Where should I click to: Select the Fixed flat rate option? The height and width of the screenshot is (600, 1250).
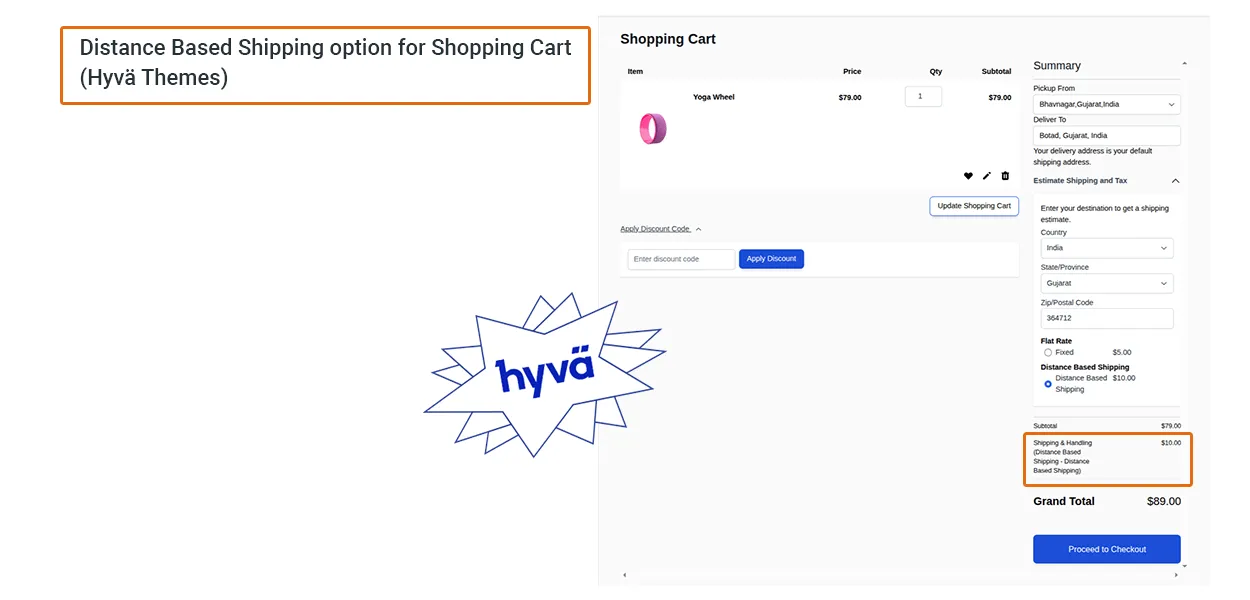click(x=1048, y=353)
